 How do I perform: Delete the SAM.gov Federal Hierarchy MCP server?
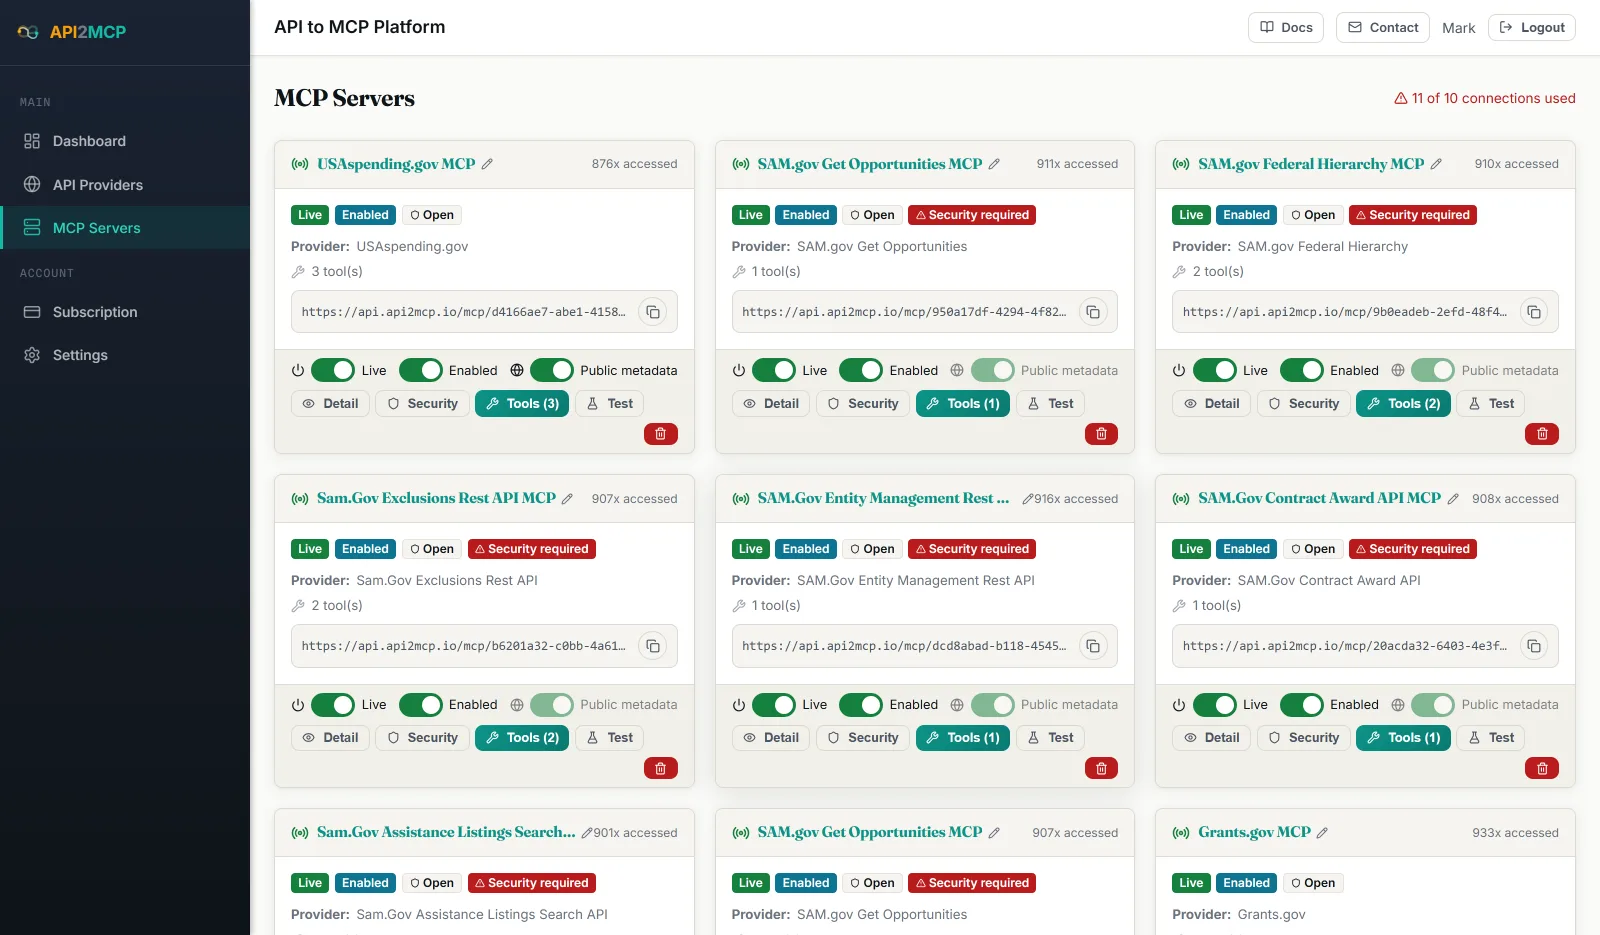[x=1542, y=434]
